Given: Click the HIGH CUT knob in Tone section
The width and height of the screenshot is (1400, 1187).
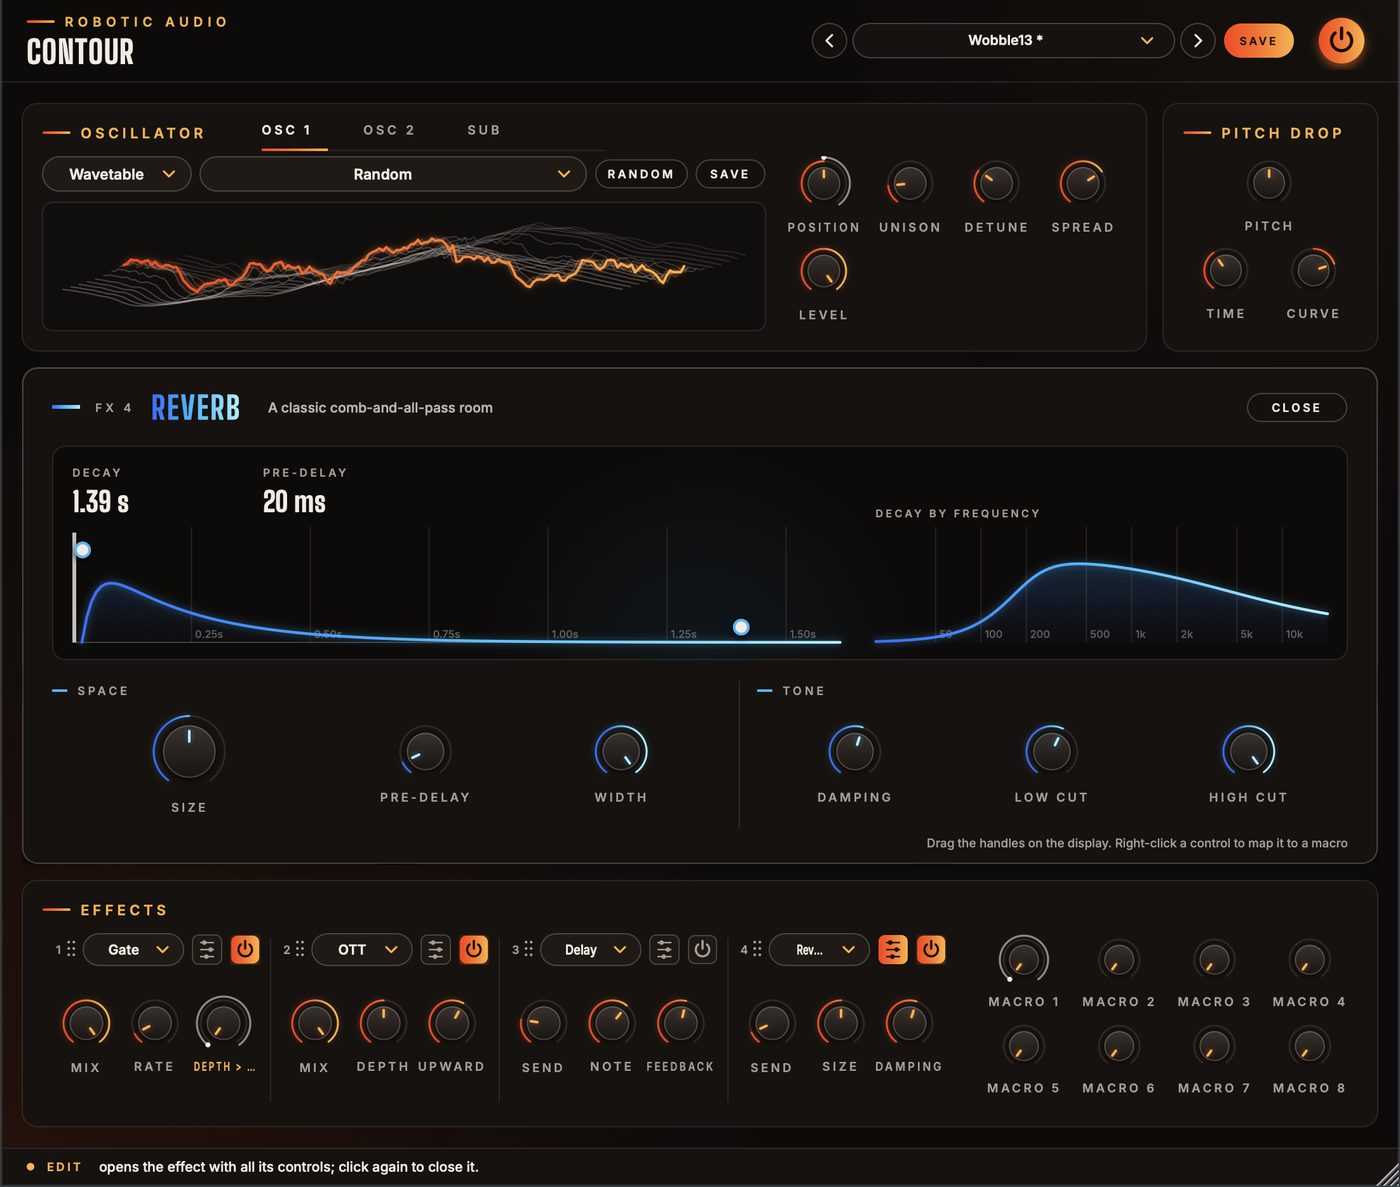Looking at the screenshot, I should (x=1248, y=751).
